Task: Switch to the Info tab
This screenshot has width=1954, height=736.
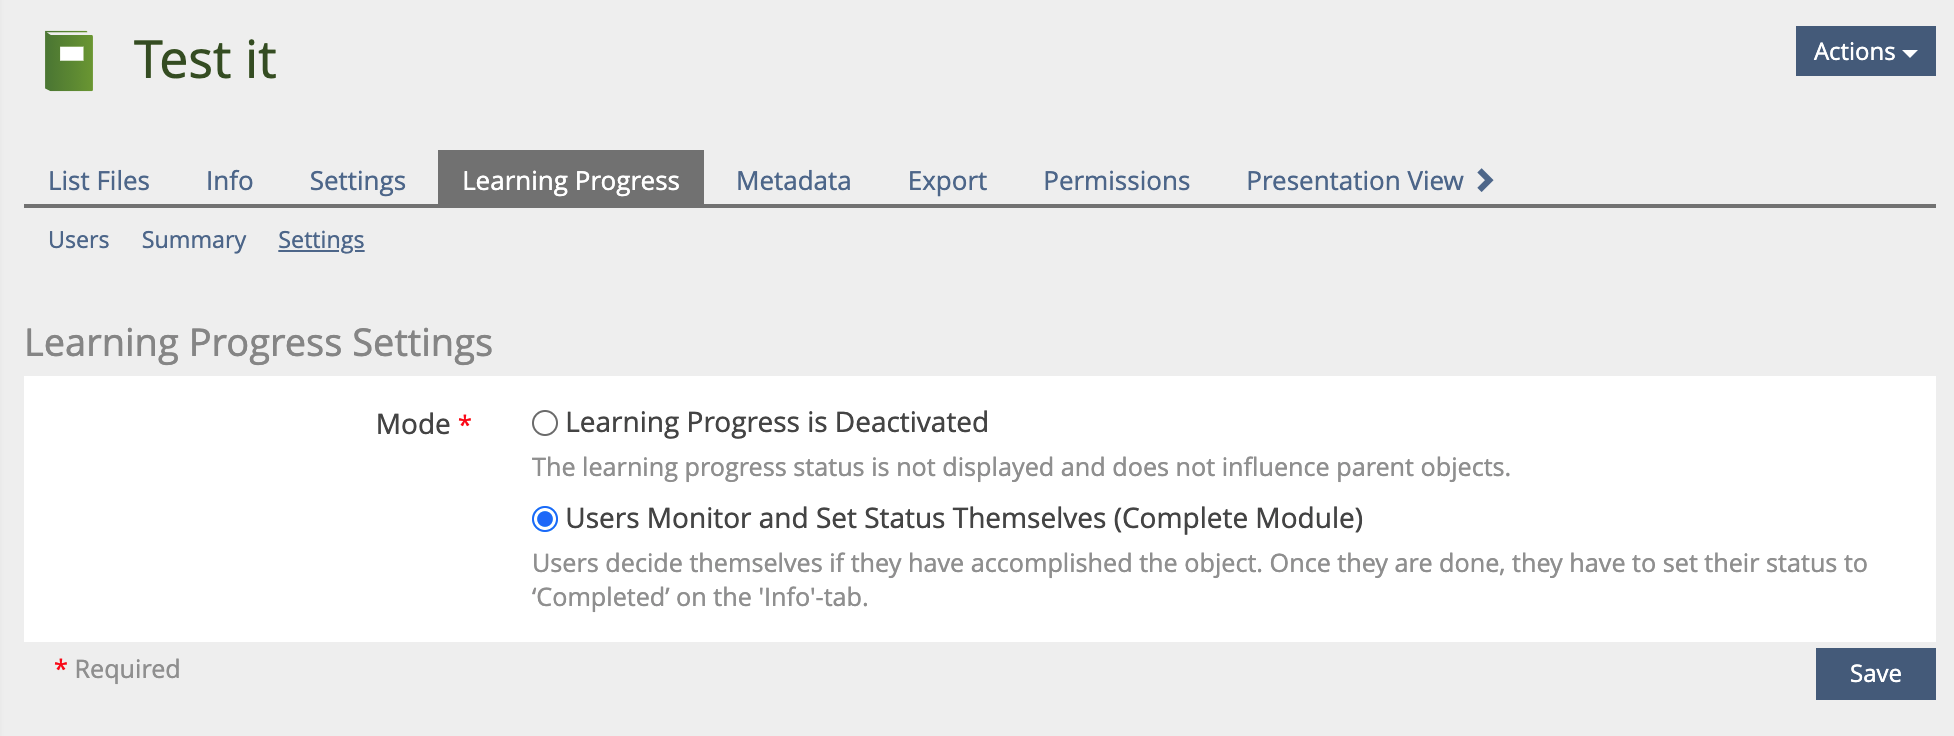Action: (229, 181)
